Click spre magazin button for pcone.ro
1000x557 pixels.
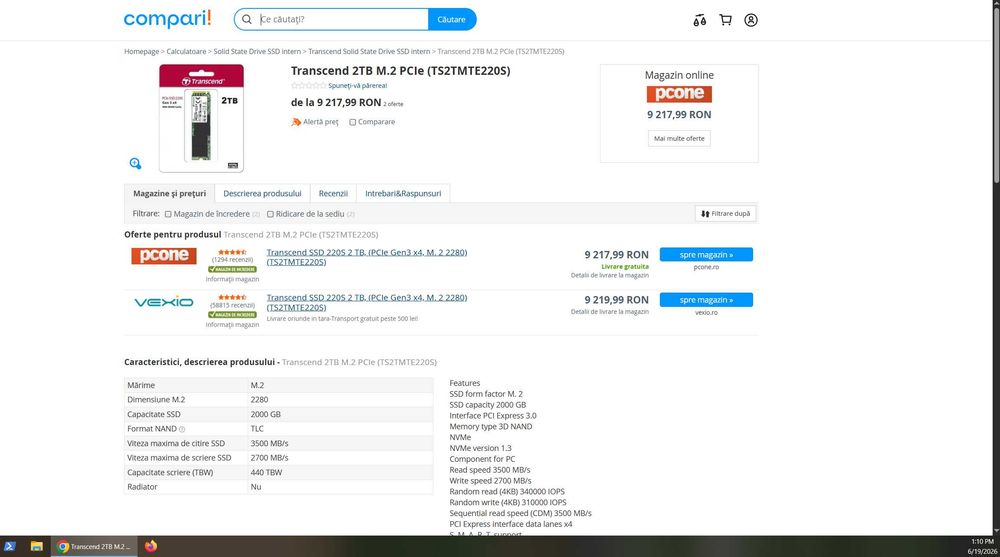[x=706, y=255]
